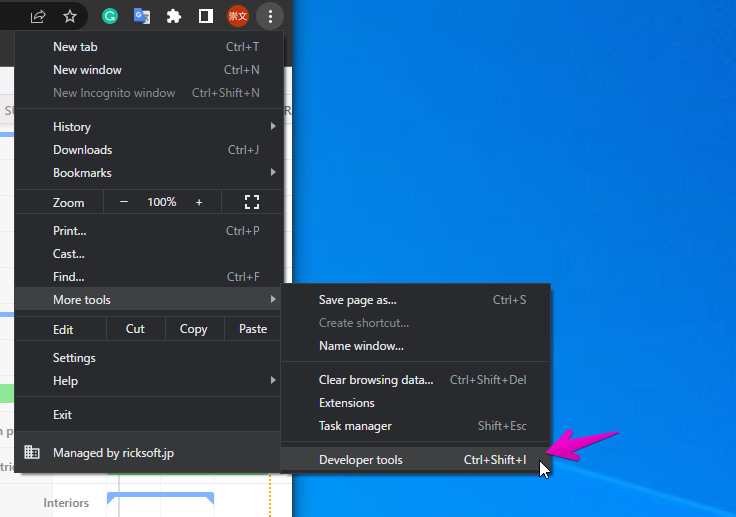
Task: Toggle the browser side panel icon
Action: 205,16
